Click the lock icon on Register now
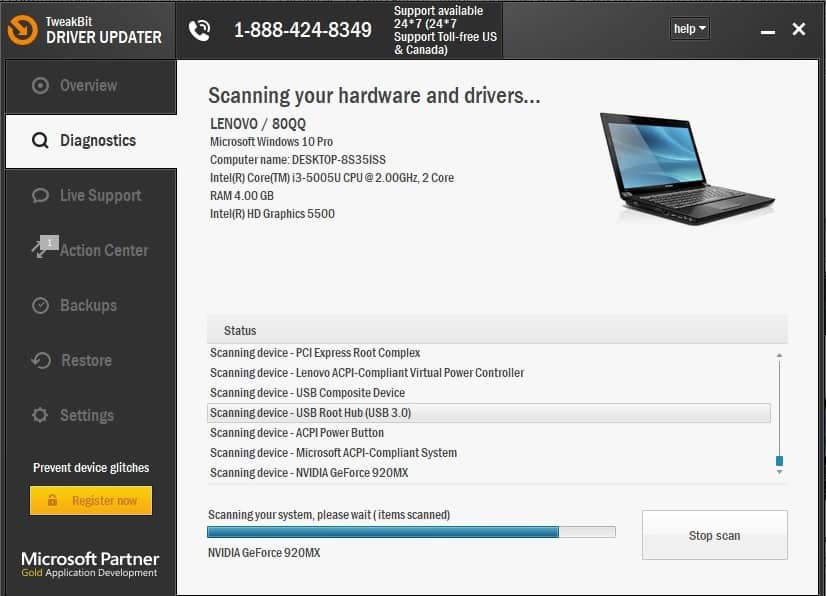Viewport: 826px width, 596px height. click(52, 500)
